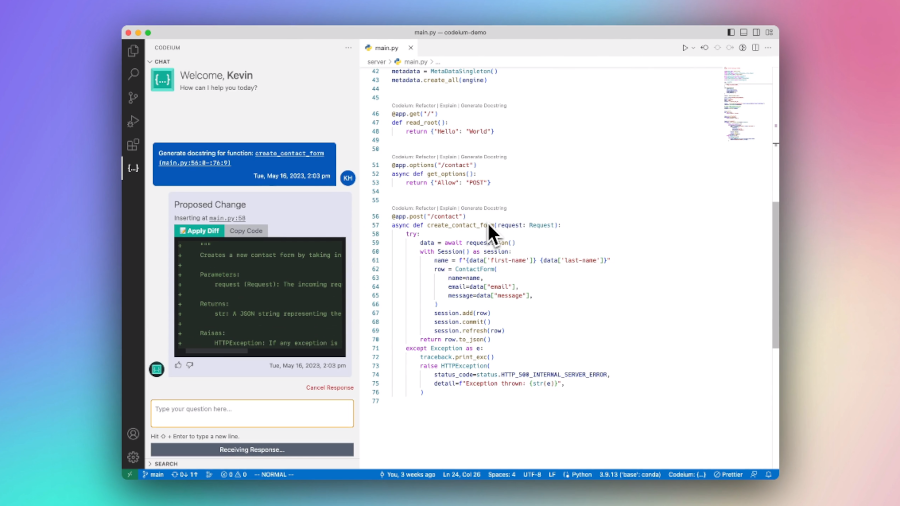900x506 pixels.
Task: Click Codeium bot avatar below response
Action: coord(157,369)
